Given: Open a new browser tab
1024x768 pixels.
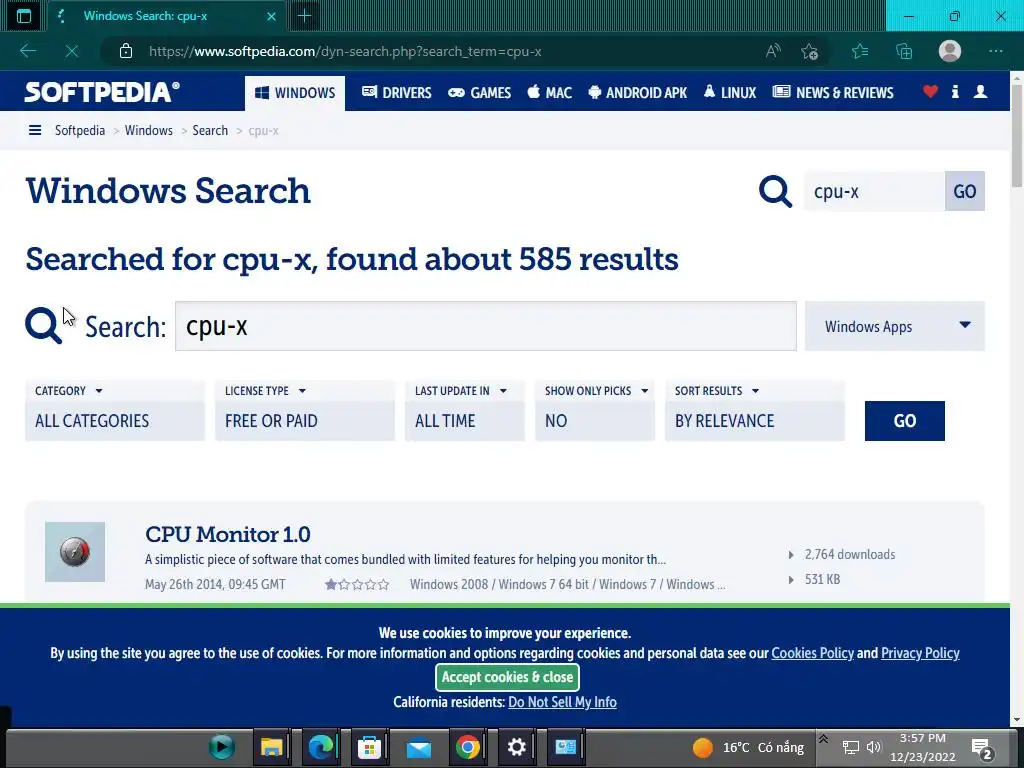Looking at the screenshot, I should click(304, 16).
